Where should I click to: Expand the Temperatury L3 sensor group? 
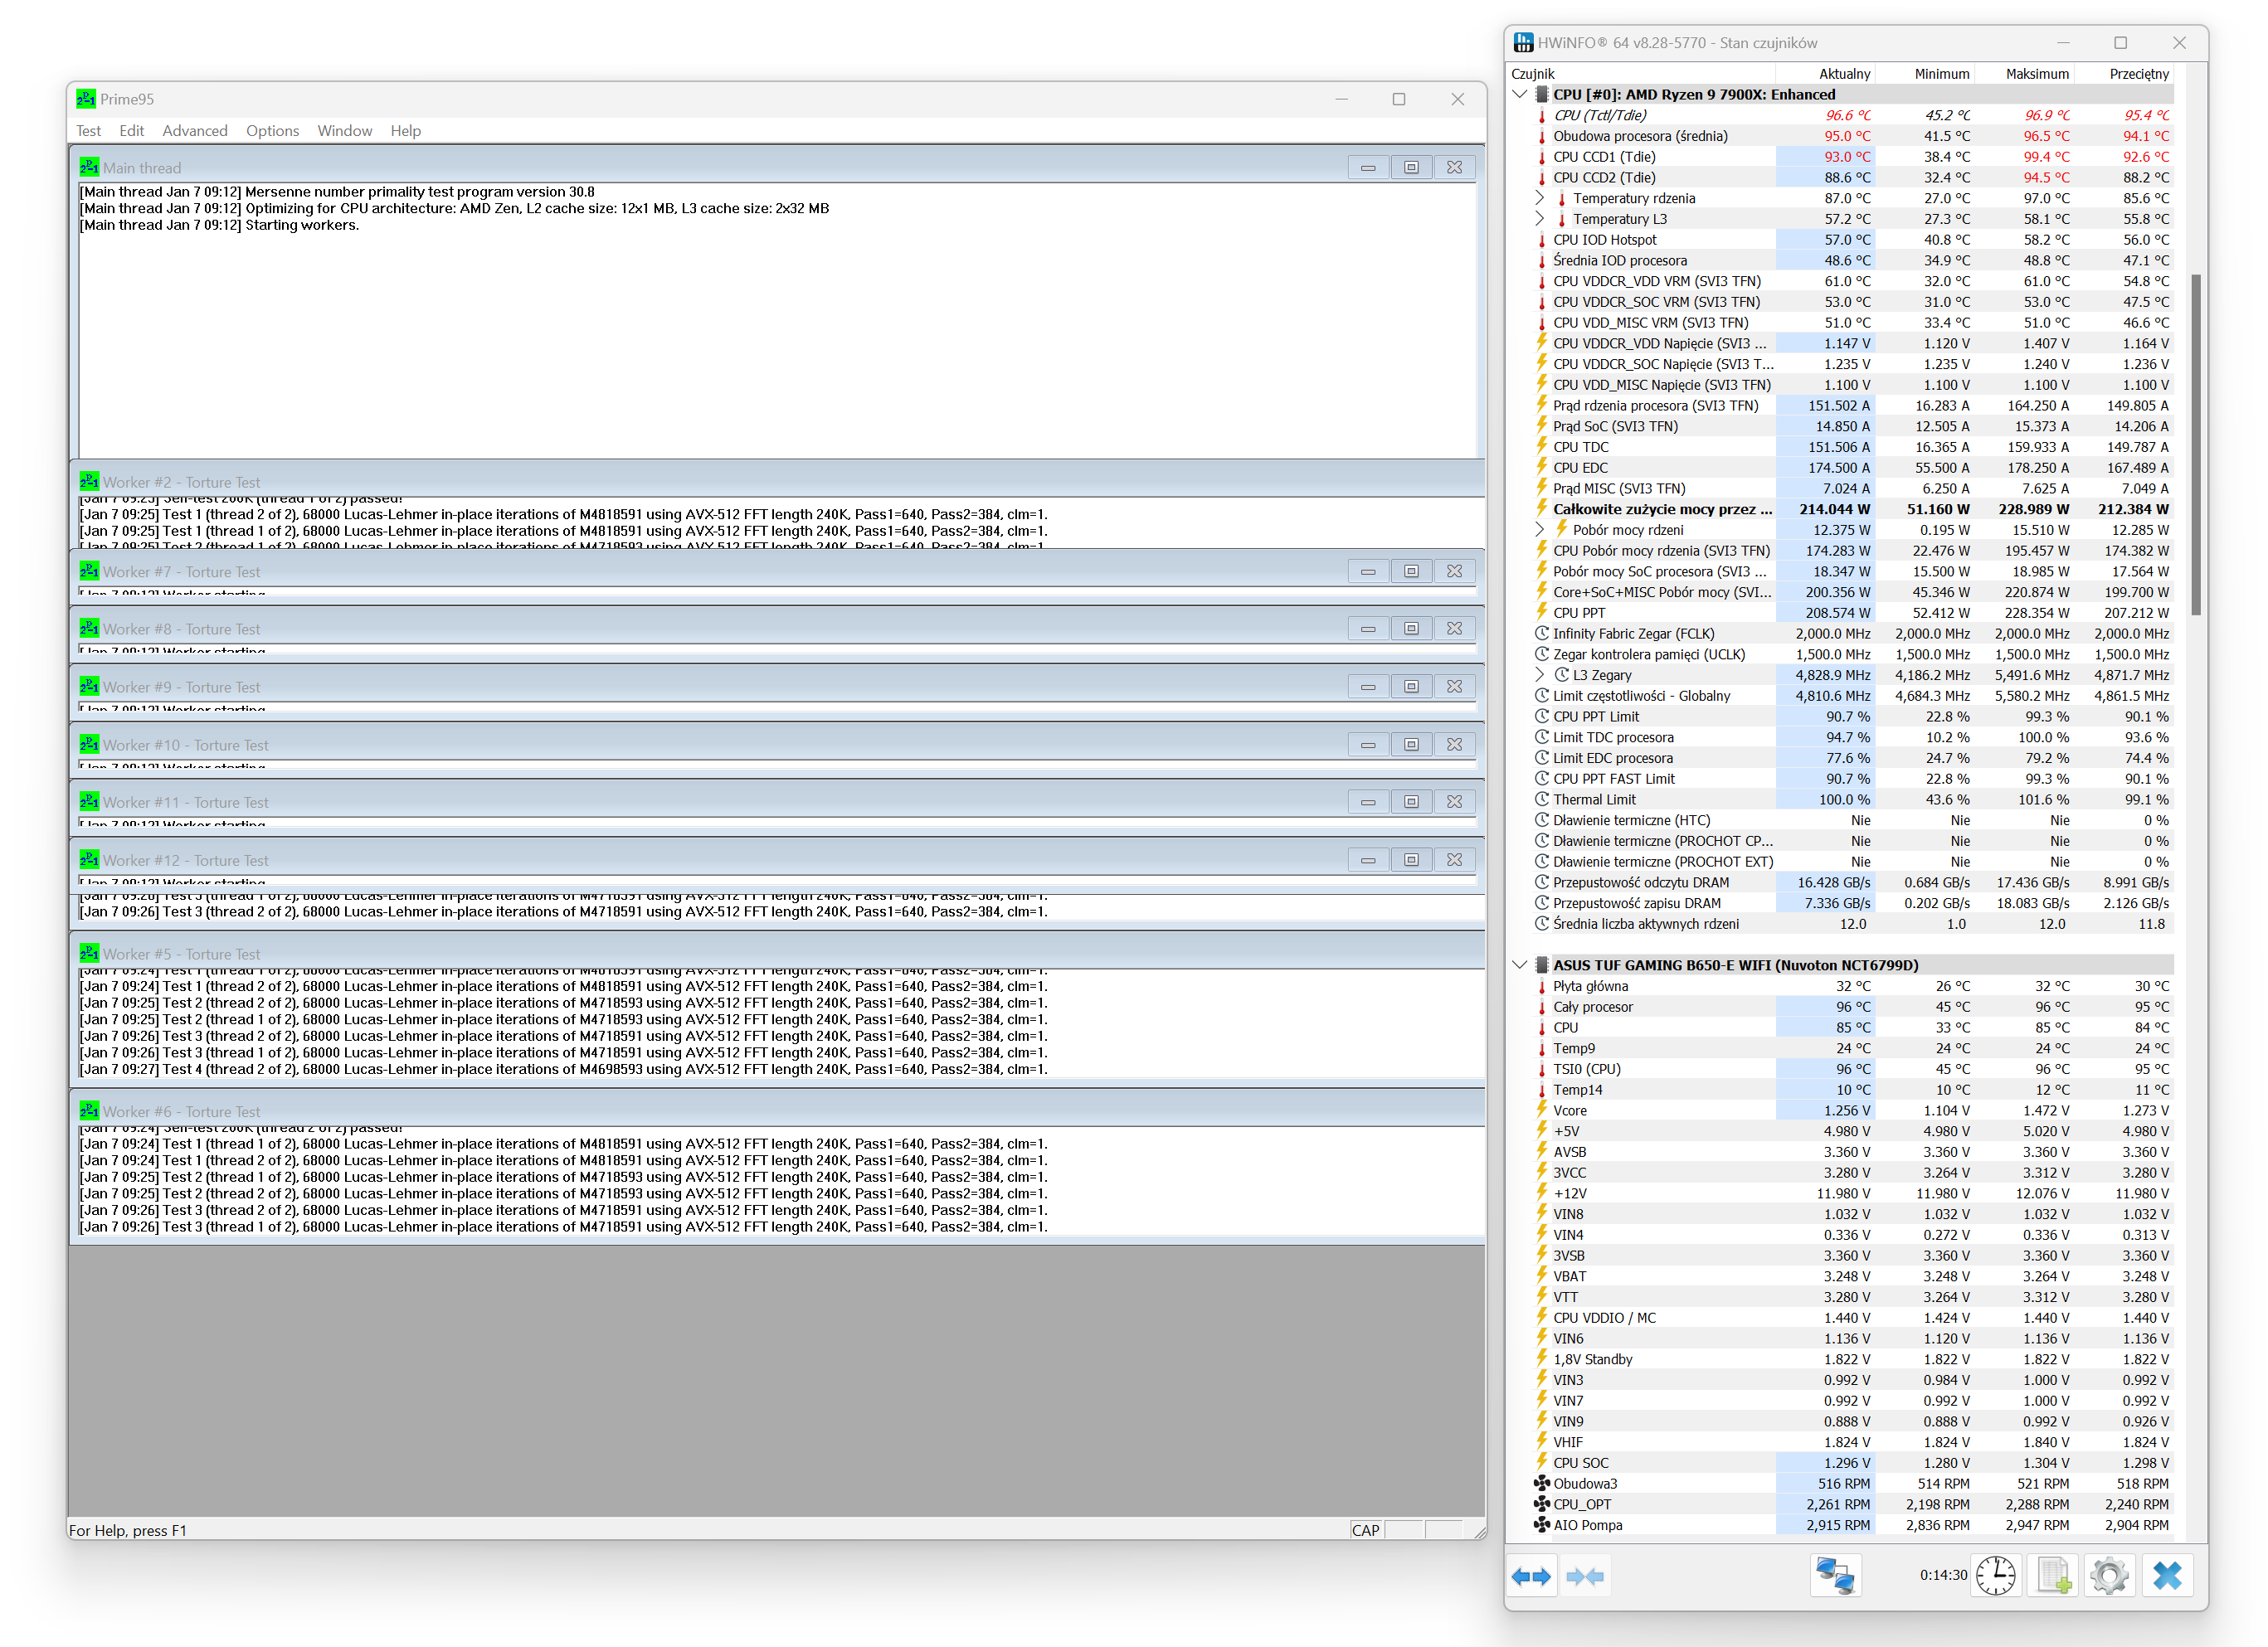tap(1540, 219)
